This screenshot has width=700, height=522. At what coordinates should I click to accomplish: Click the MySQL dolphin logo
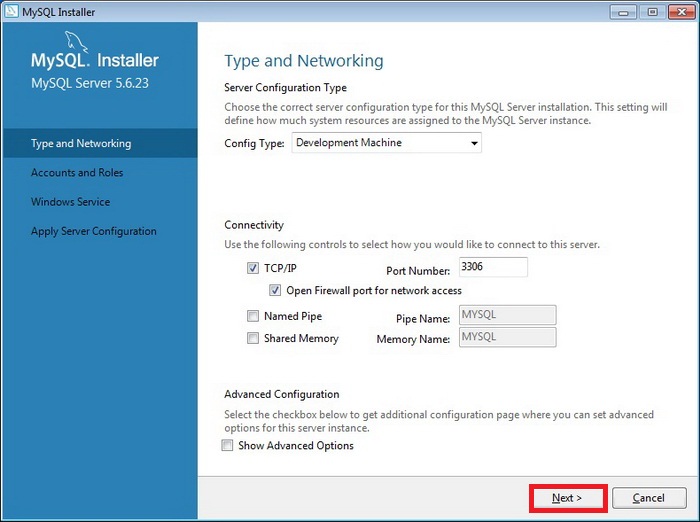tap(76, 42)
